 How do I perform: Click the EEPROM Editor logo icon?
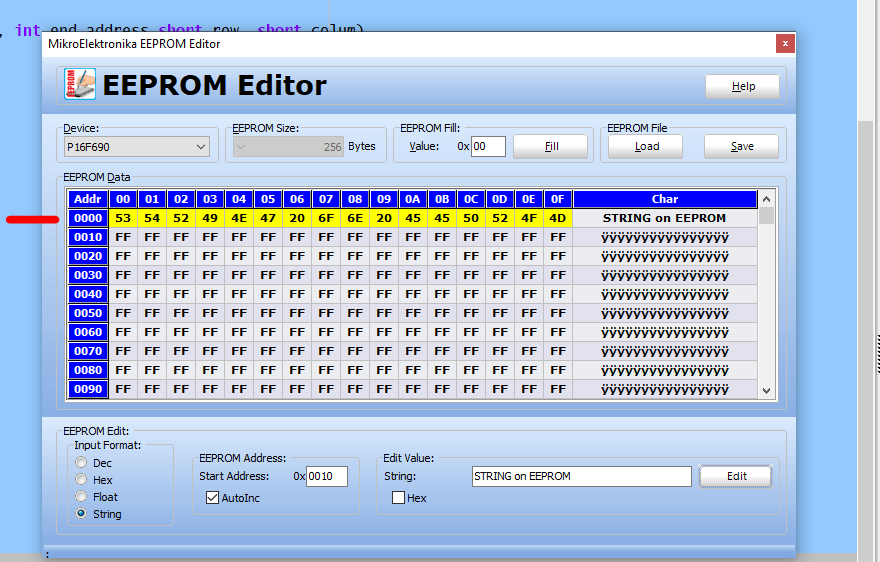[80, 84]
